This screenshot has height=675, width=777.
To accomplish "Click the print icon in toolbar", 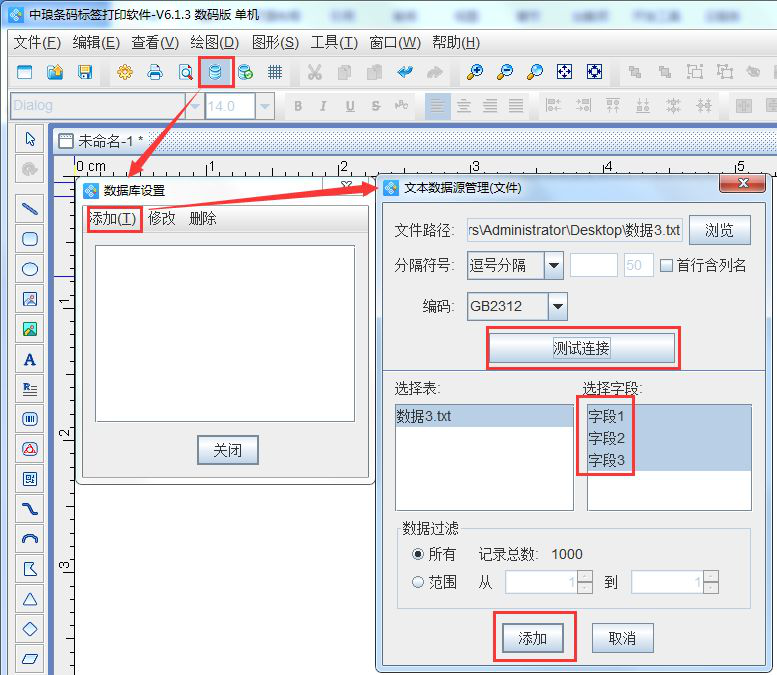I will pyautogui.click(x=155, y=72).
